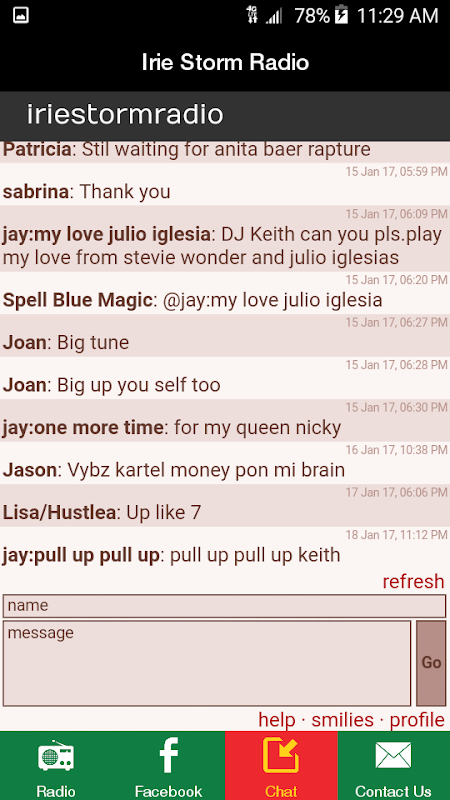Tap the Lisa/Hustlea username

(59, 512)
